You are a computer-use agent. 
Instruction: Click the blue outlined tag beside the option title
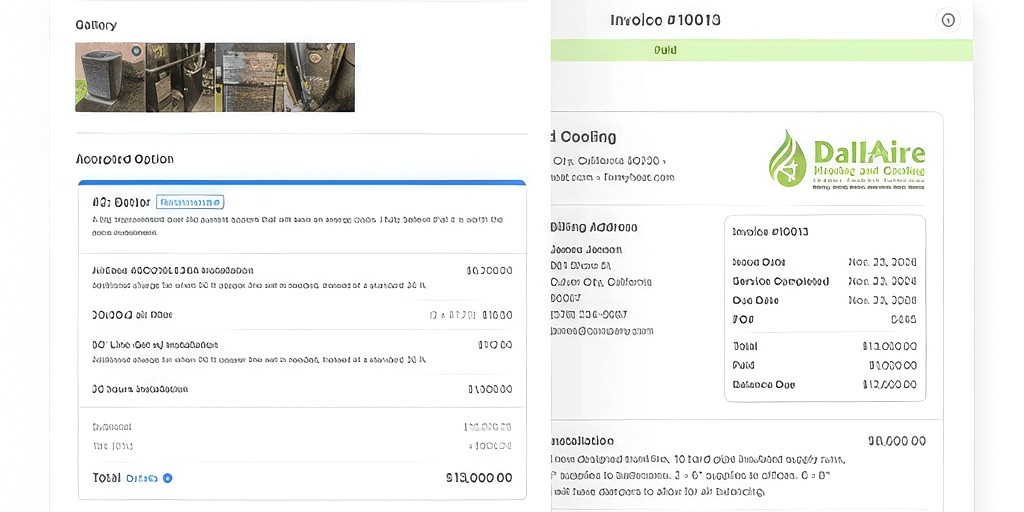click(190, 202)
